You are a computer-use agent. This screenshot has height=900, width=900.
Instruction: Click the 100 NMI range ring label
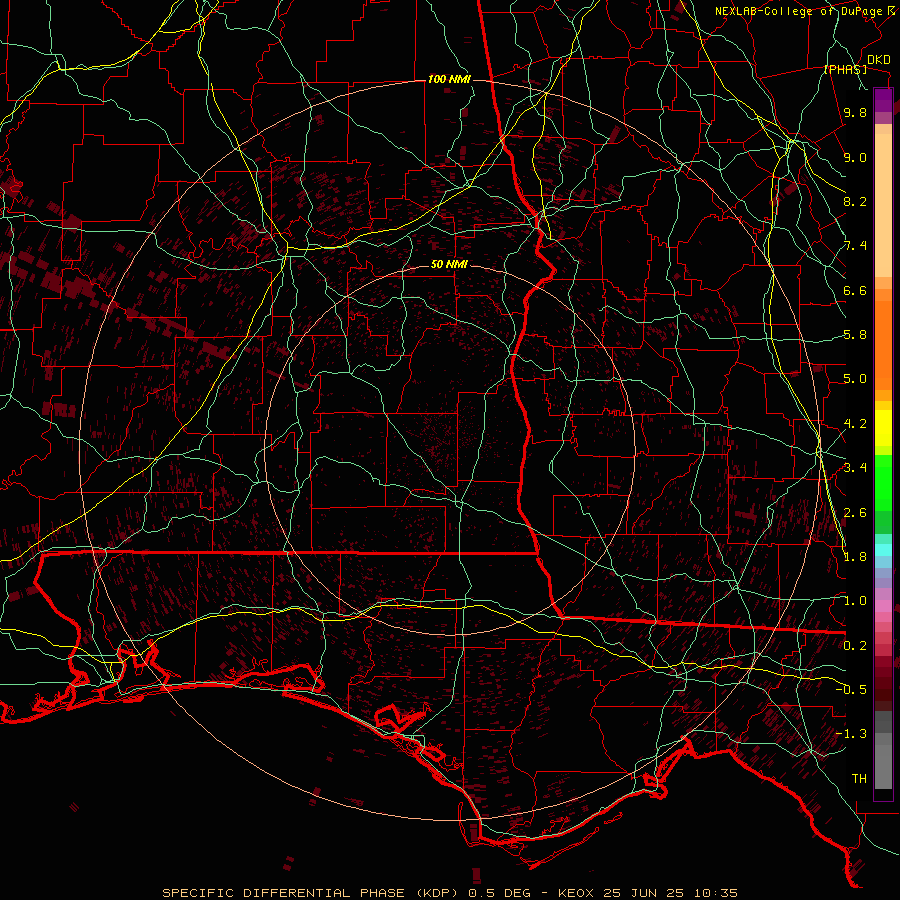pos(449,79)
